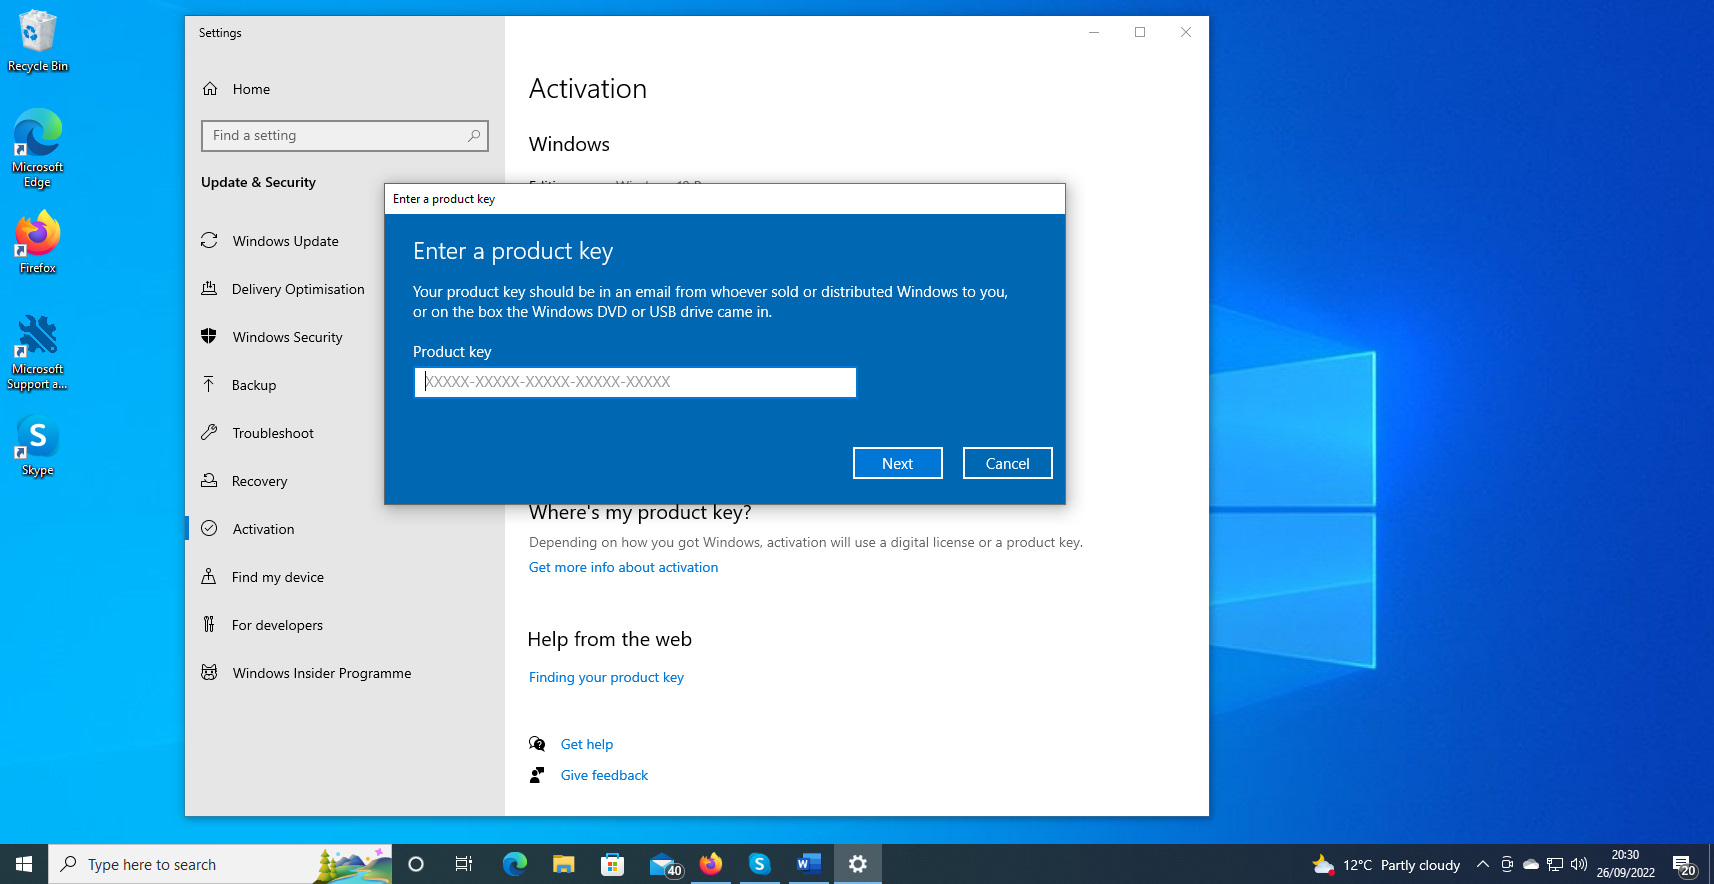Open the Home icon in Settings sidebar
The height and width of the screenshot is (884, 1714).
coord(210,89)
